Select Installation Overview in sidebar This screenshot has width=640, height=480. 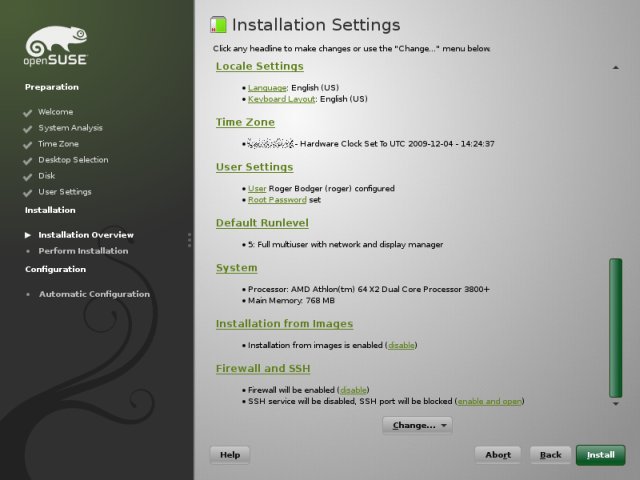click(86, 235)
